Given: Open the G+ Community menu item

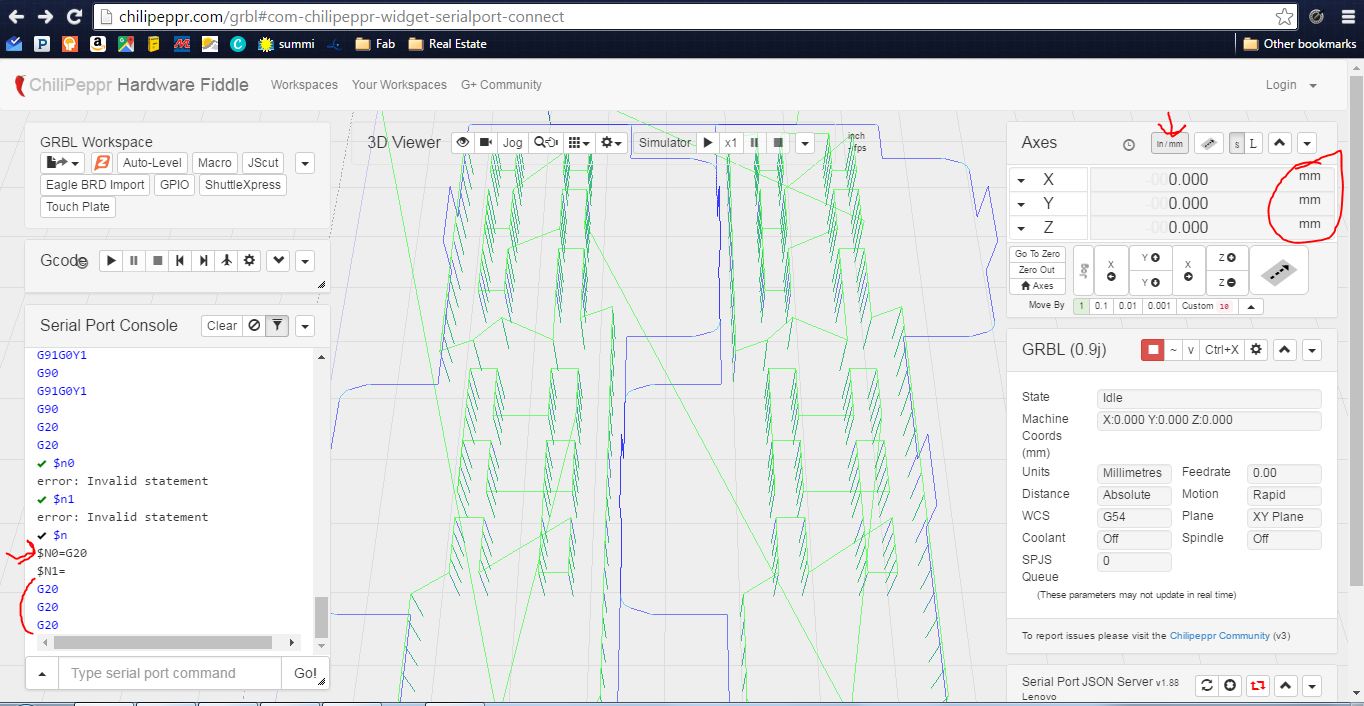Looking at the screenshot, I should [x=501, y=85].
